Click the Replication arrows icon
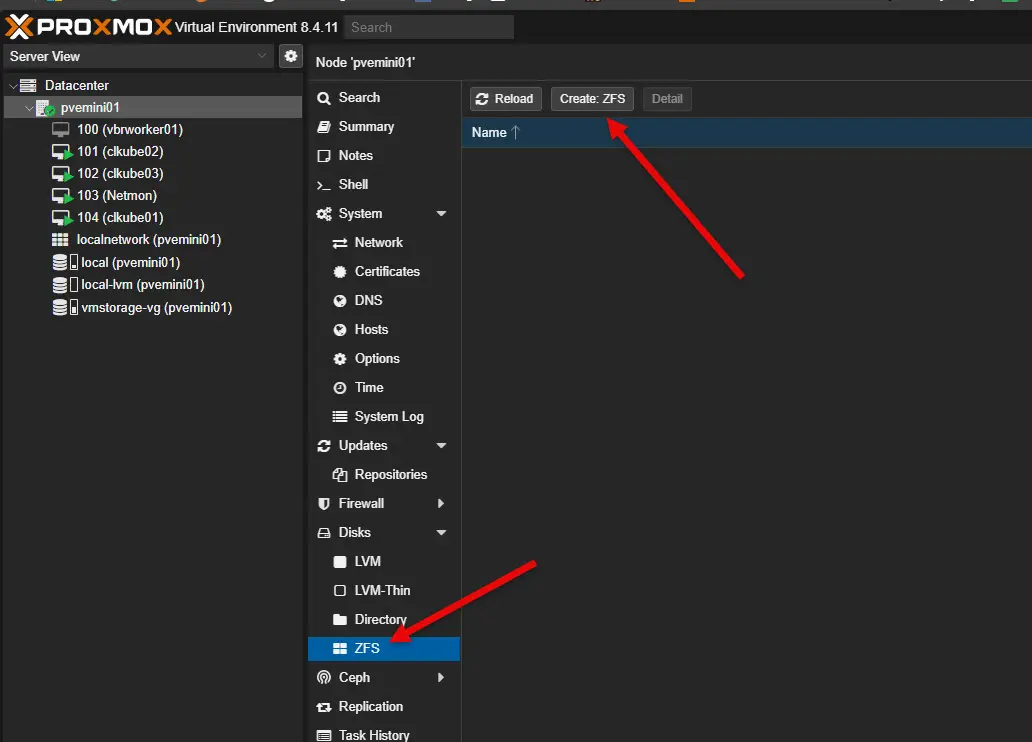1032x742 pixels. pos(325,707)
